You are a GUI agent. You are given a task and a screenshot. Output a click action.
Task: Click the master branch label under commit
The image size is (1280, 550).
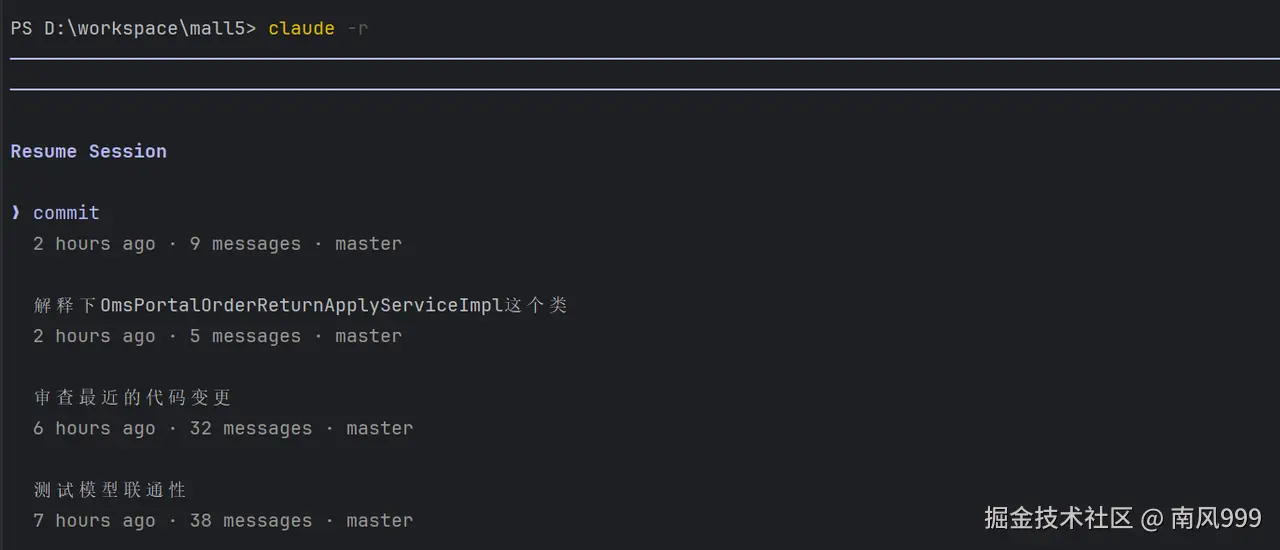[x=368, y=244]
